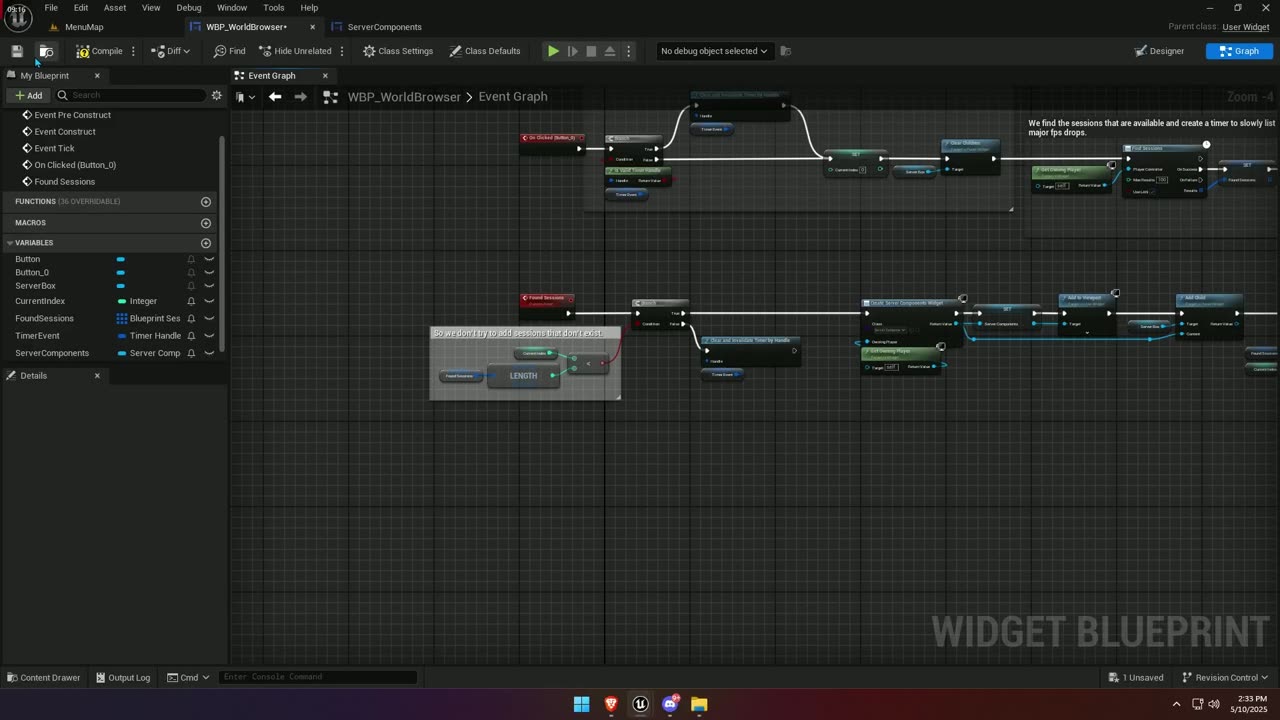Toggle Hide Unrelated nodes
Image resolution: width=1280 pixels, height=720 pixels.
pos(295,51)
